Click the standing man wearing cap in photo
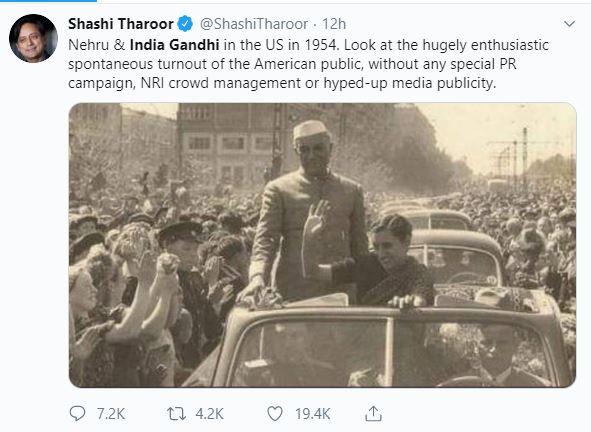The image size is (591, 432). coord(307,211)
